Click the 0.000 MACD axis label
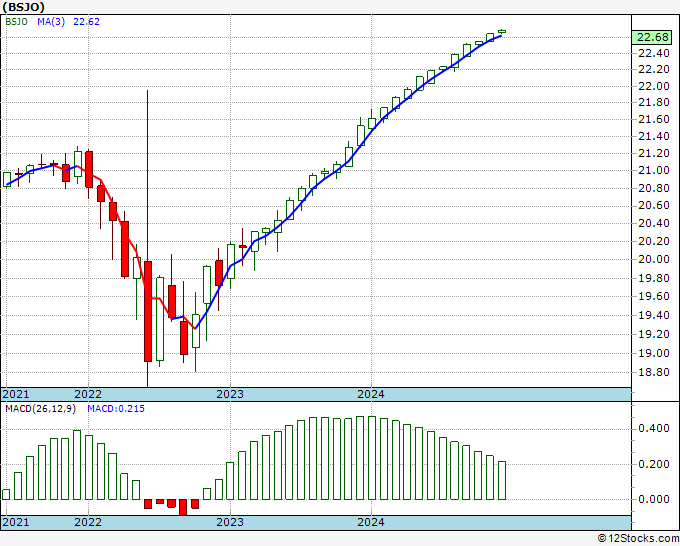This screenshot has width=680, height=546. tap(654, 499)
